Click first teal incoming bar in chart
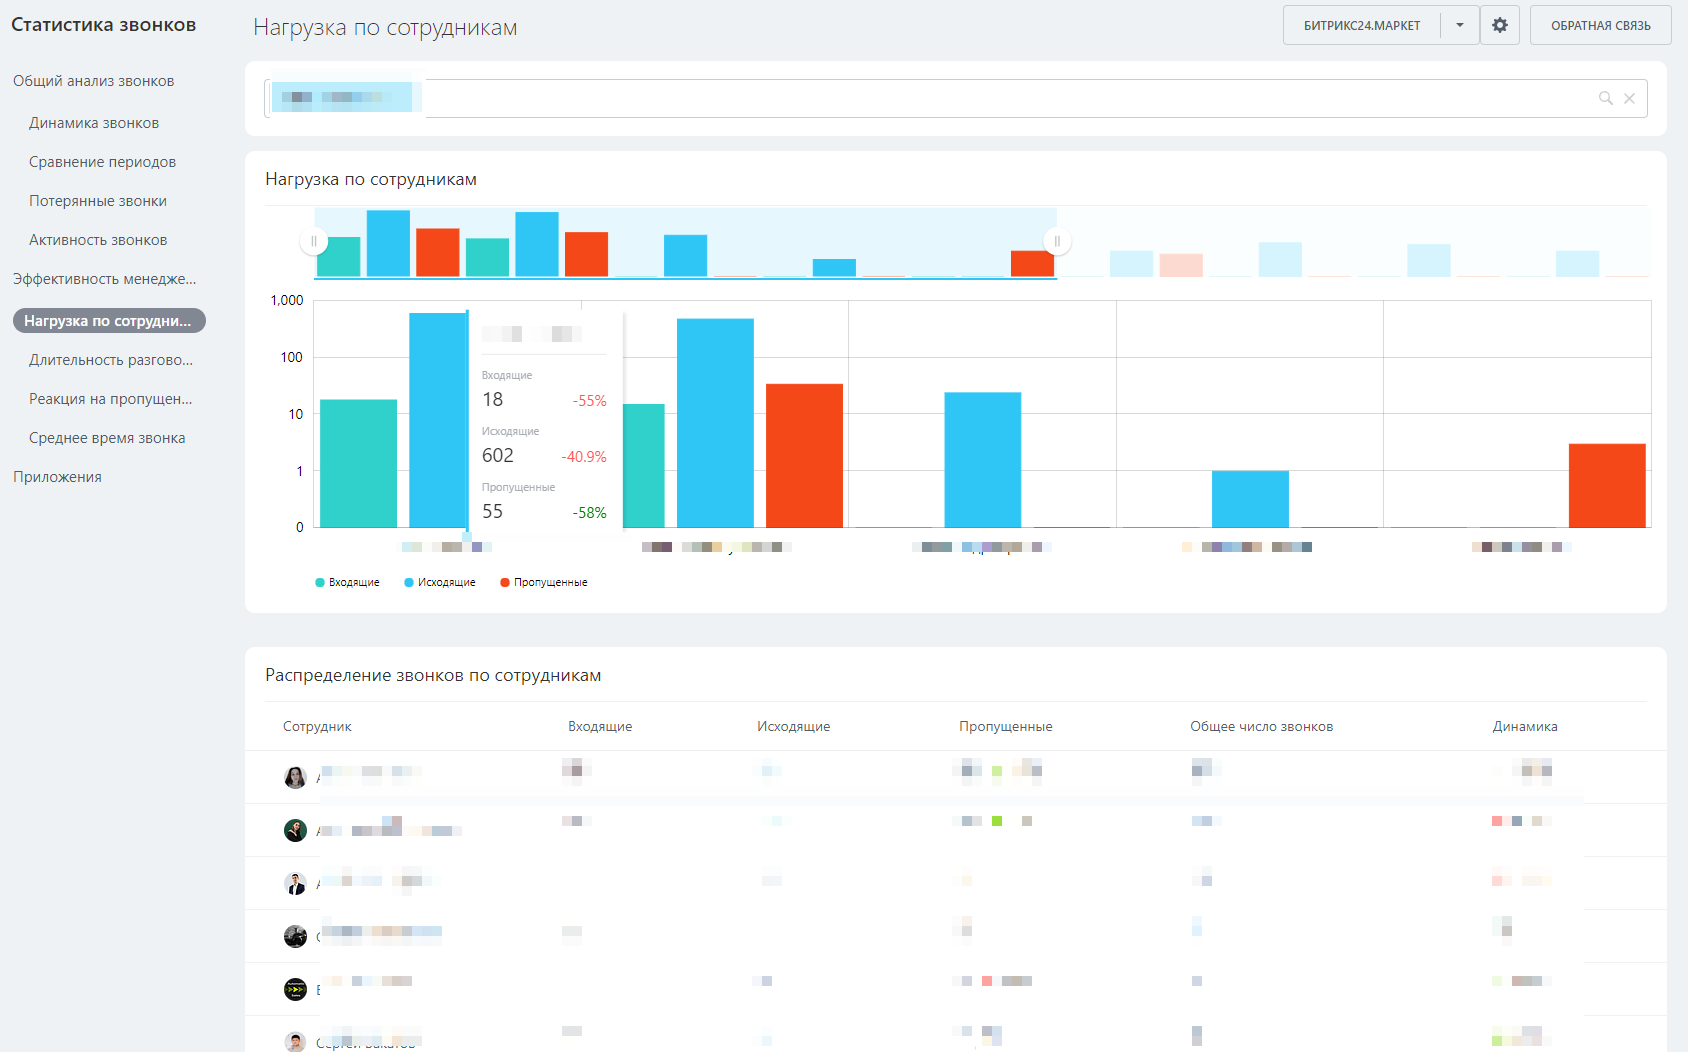Viewport: 1688px width, 1058px height. [x=358, y=463]
